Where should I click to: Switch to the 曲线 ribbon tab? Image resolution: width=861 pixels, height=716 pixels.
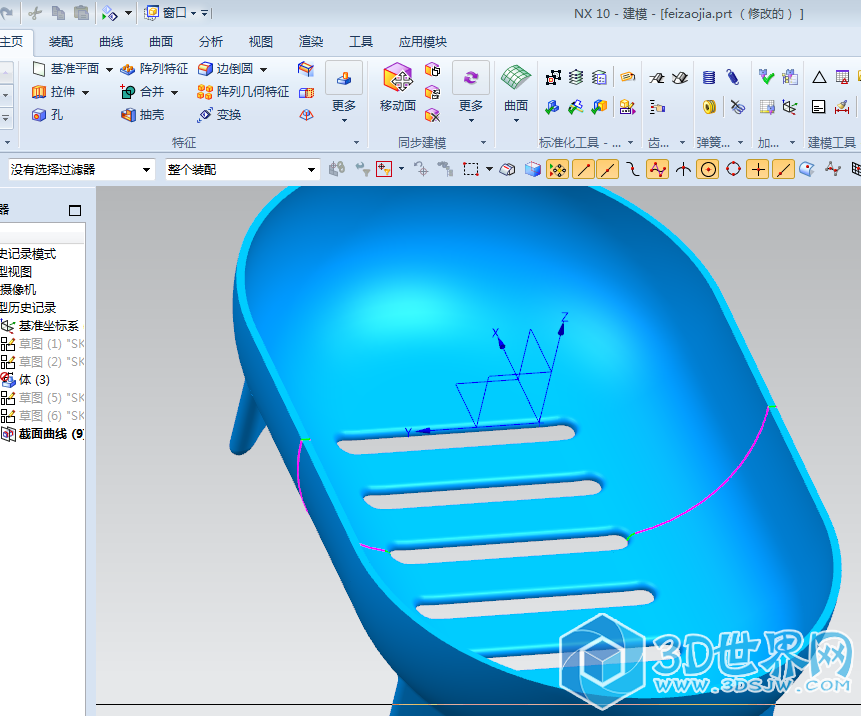click(x=111, y=42)
